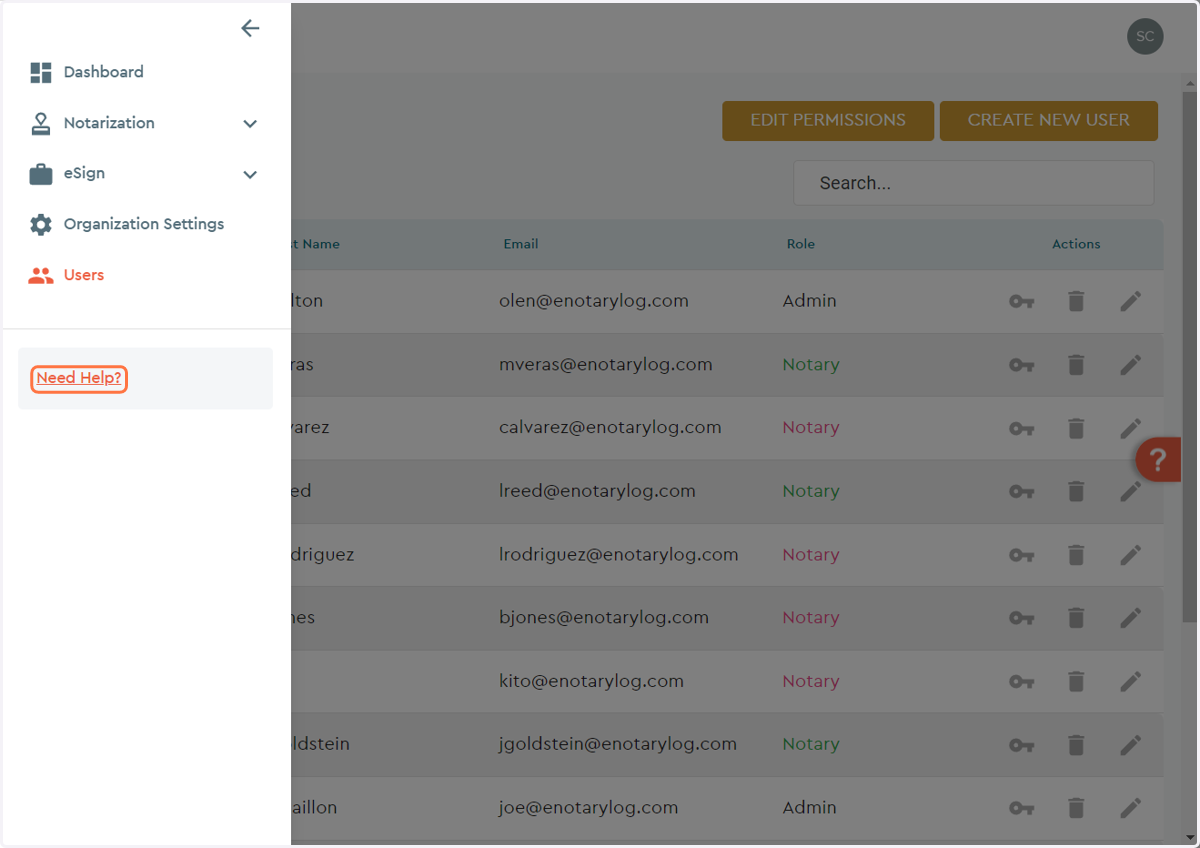Expand the eSign submenu chevron
Screen dimensions: 1200x848
(250, 174)
